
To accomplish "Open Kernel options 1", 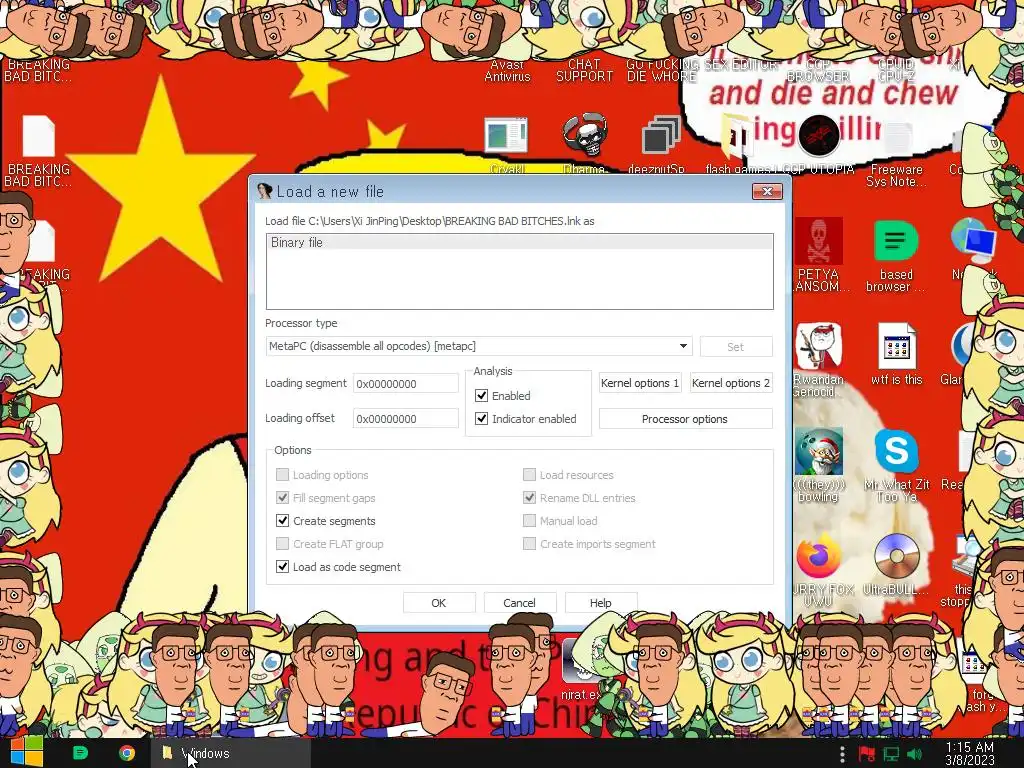I will point(640,383).
